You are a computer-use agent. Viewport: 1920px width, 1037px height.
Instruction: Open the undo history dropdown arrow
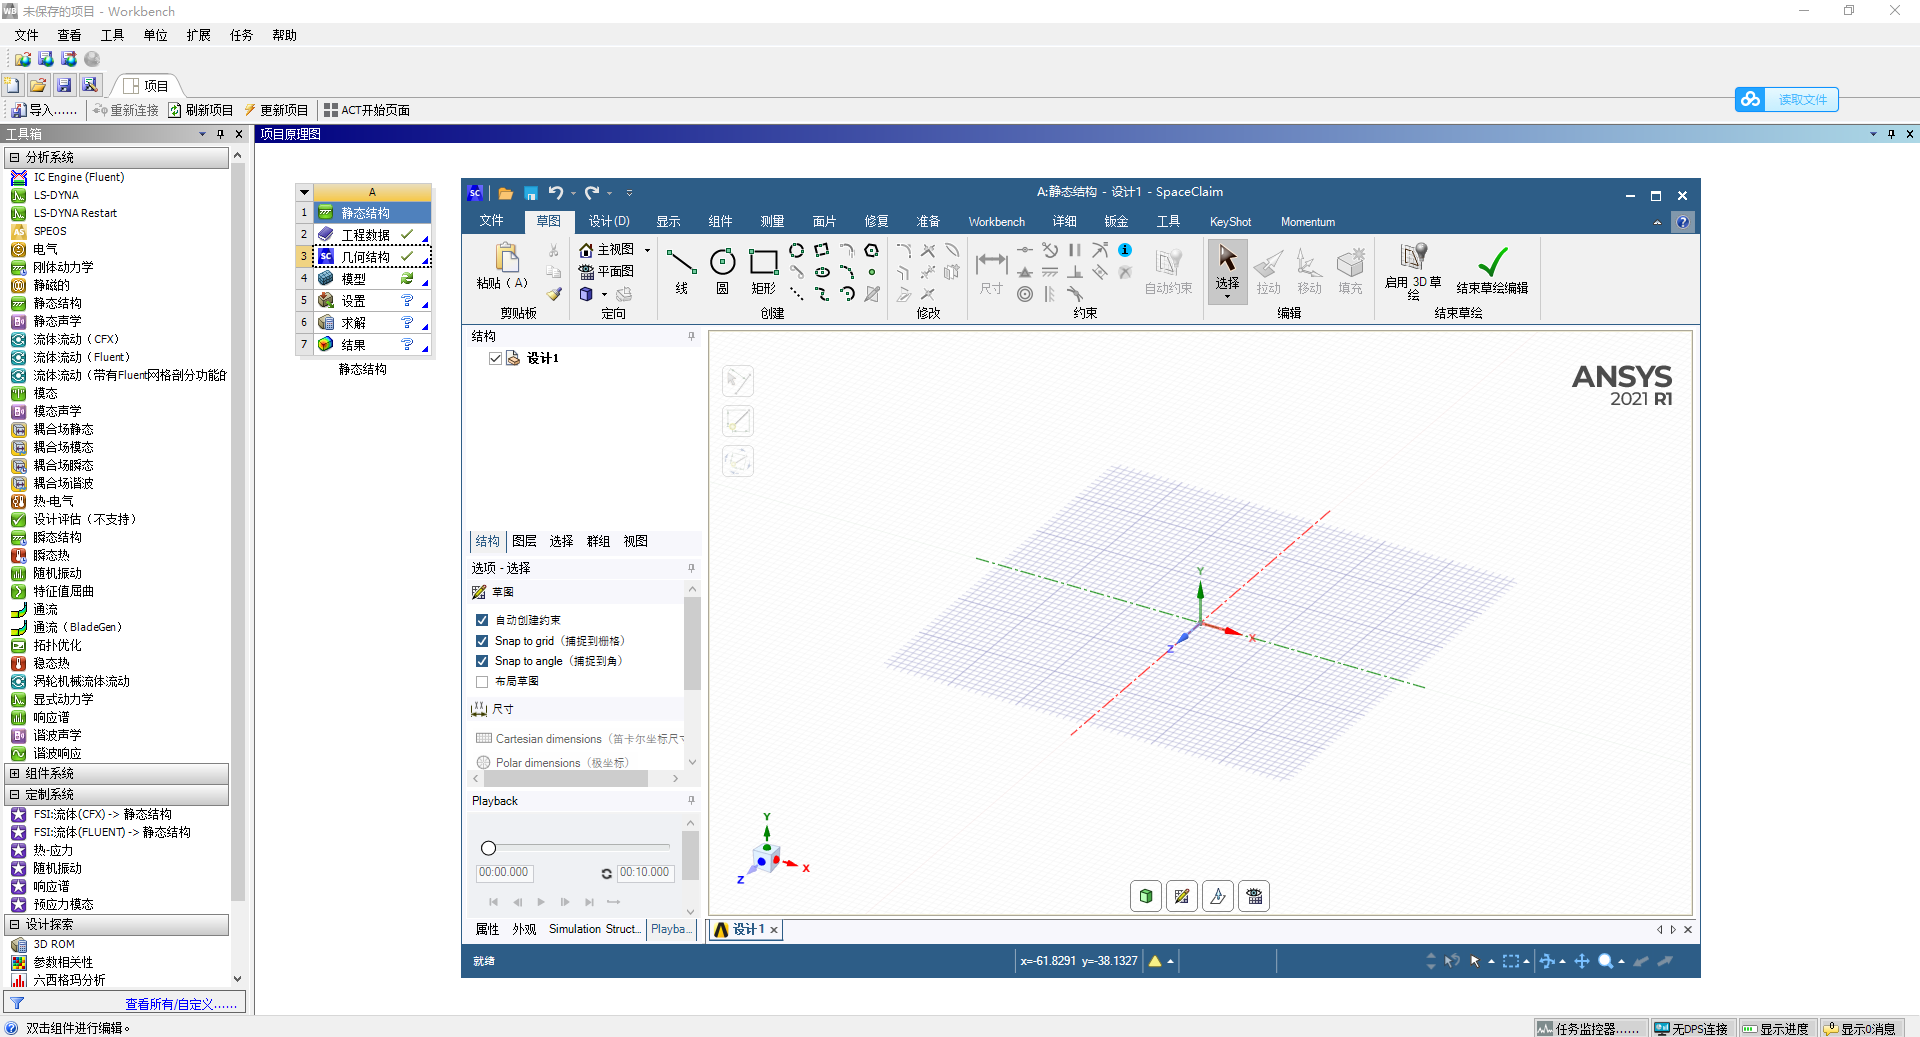point(572,194)
